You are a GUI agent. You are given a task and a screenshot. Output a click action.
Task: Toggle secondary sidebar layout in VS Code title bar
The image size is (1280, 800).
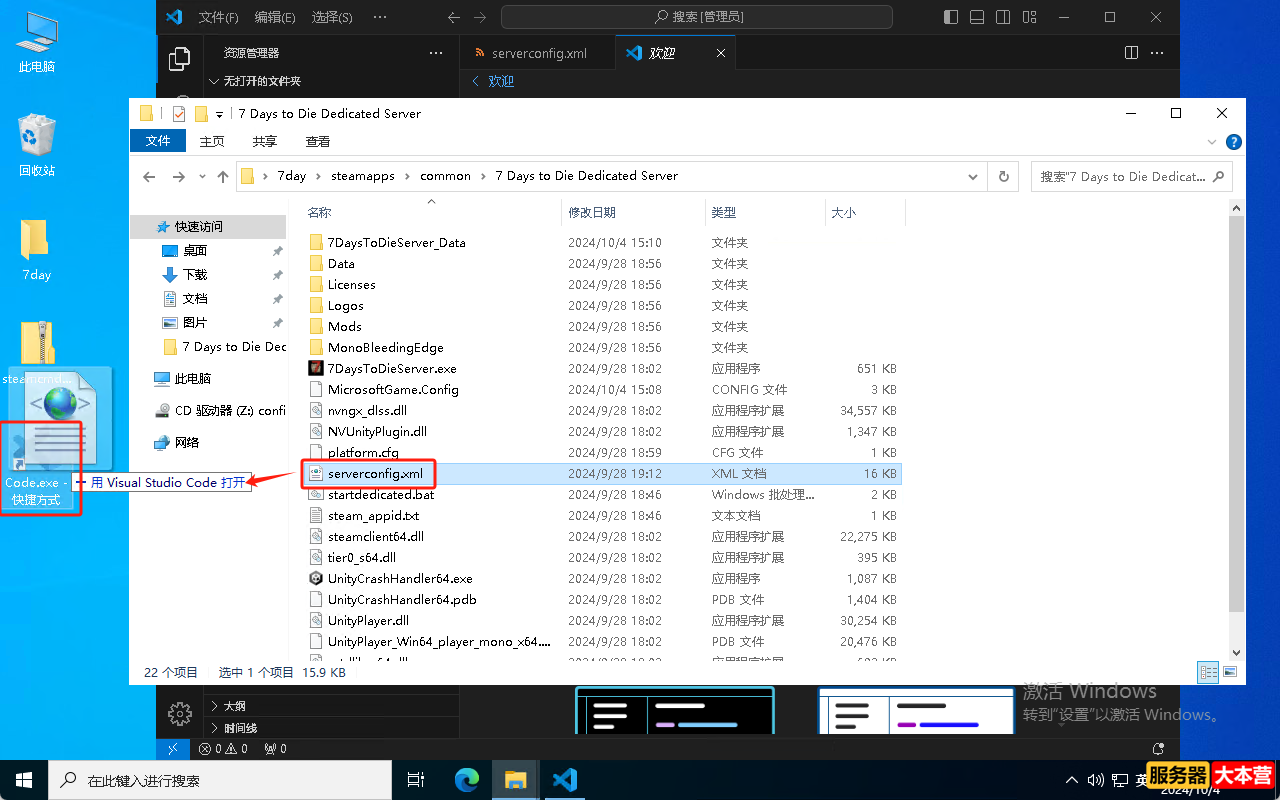1002,17
